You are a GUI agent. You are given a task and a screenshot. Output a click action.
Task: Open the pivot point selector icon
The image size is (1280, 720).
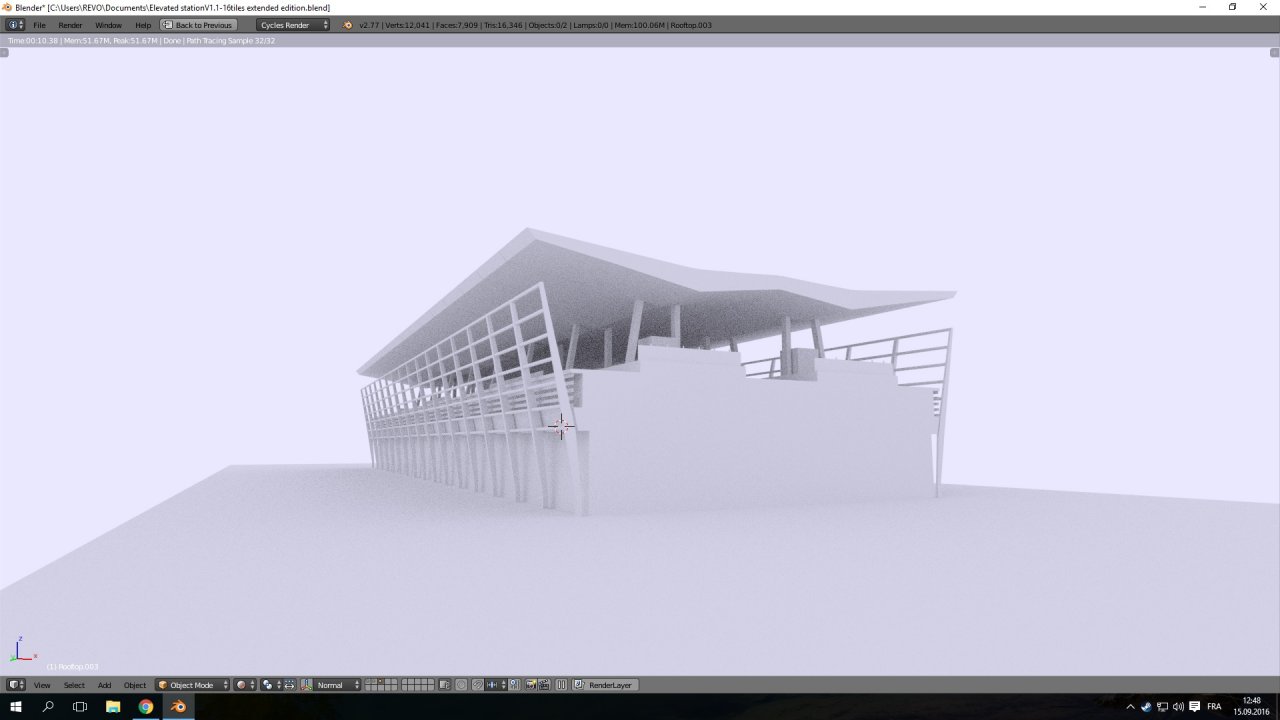tap(271, 685)
